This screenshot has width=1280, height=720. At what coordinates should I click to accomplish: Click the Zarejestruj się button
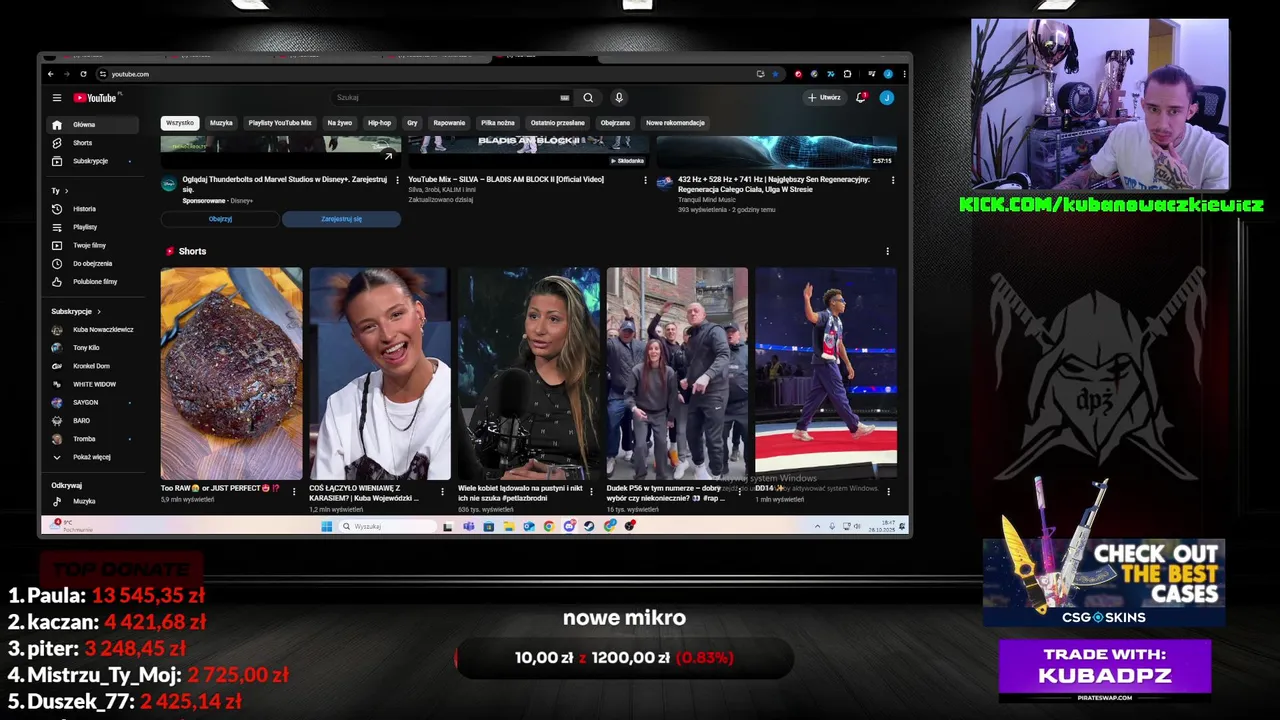pos(342,219)
